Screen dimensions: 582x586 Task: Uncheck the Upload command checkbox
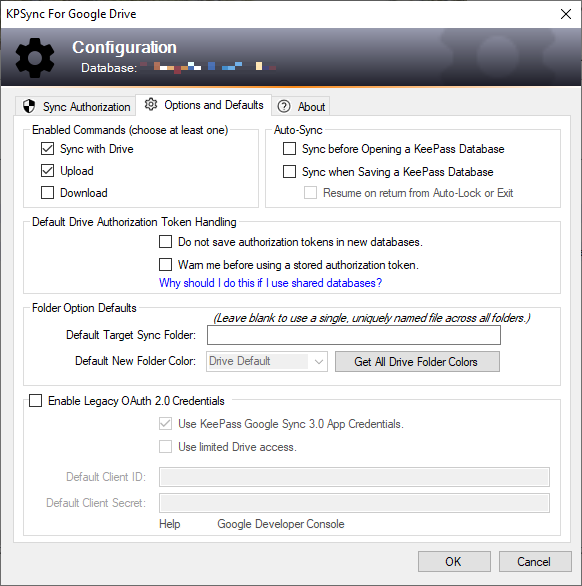click(47, 171)
